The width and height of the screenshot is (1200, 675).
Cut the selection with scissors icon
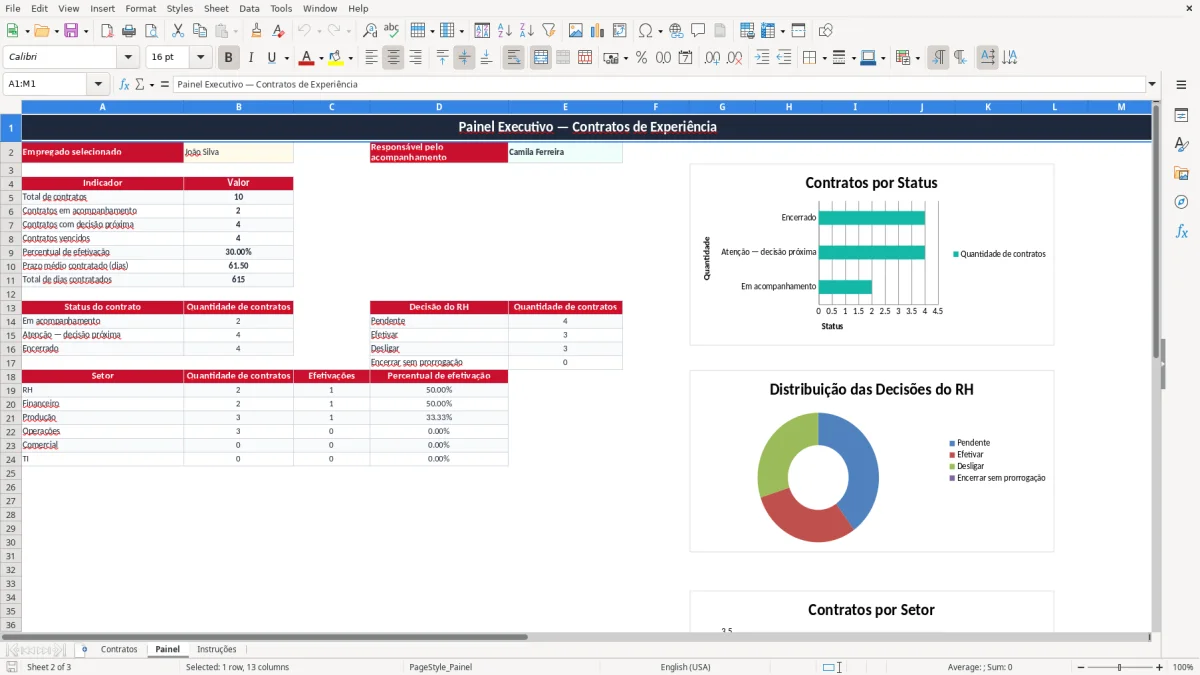coord(176,31)
